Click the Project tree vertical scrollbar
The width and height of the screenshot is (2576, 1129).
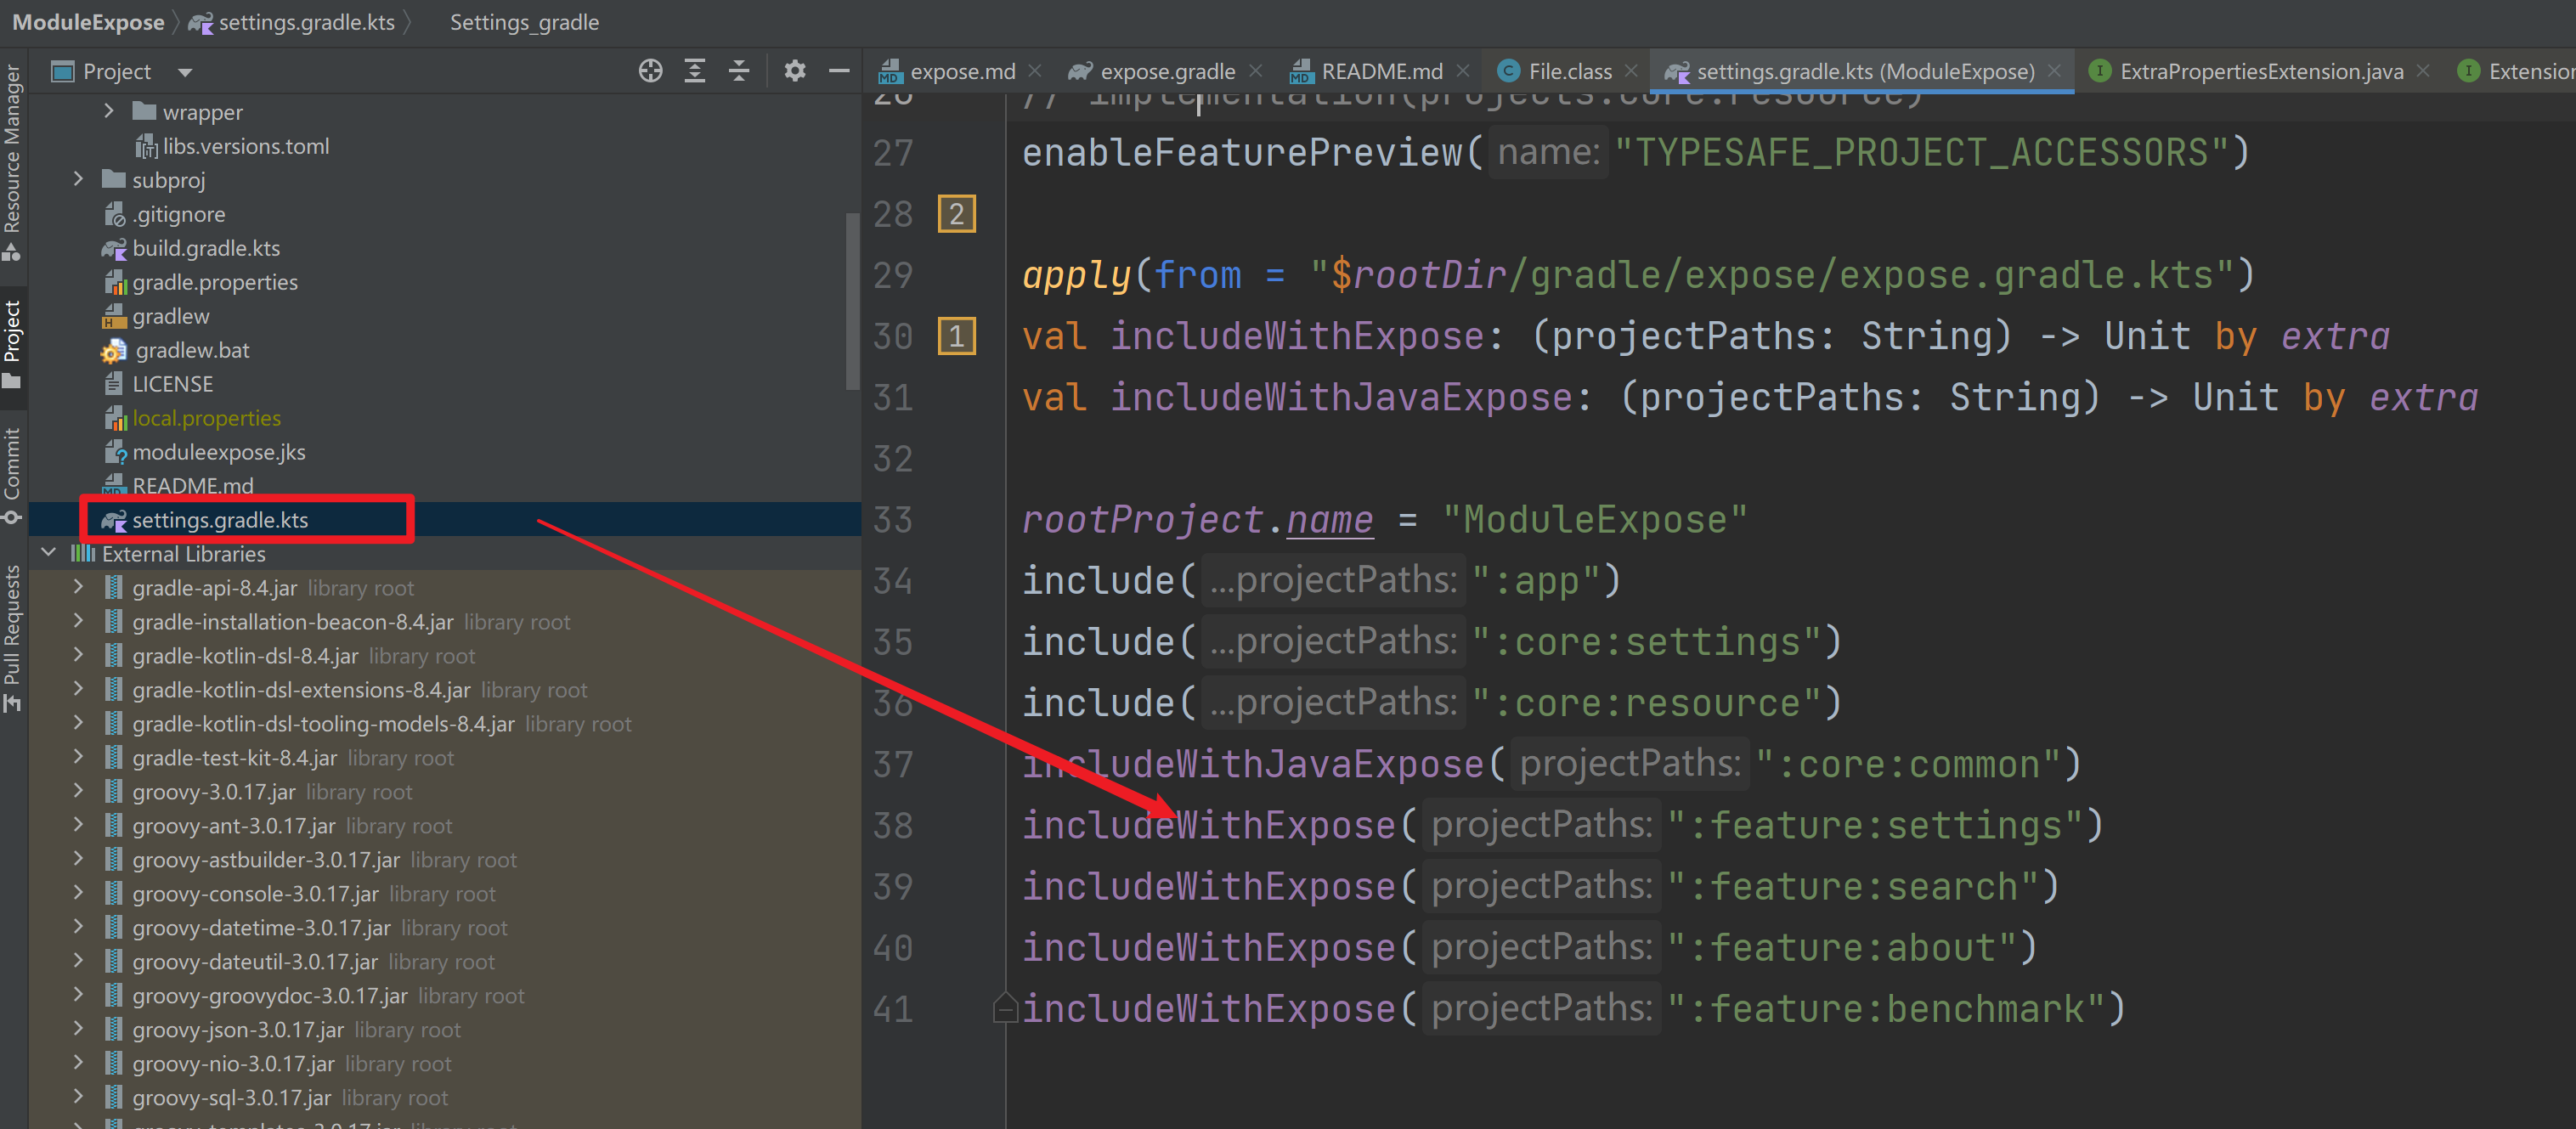[x=852, y=300]
